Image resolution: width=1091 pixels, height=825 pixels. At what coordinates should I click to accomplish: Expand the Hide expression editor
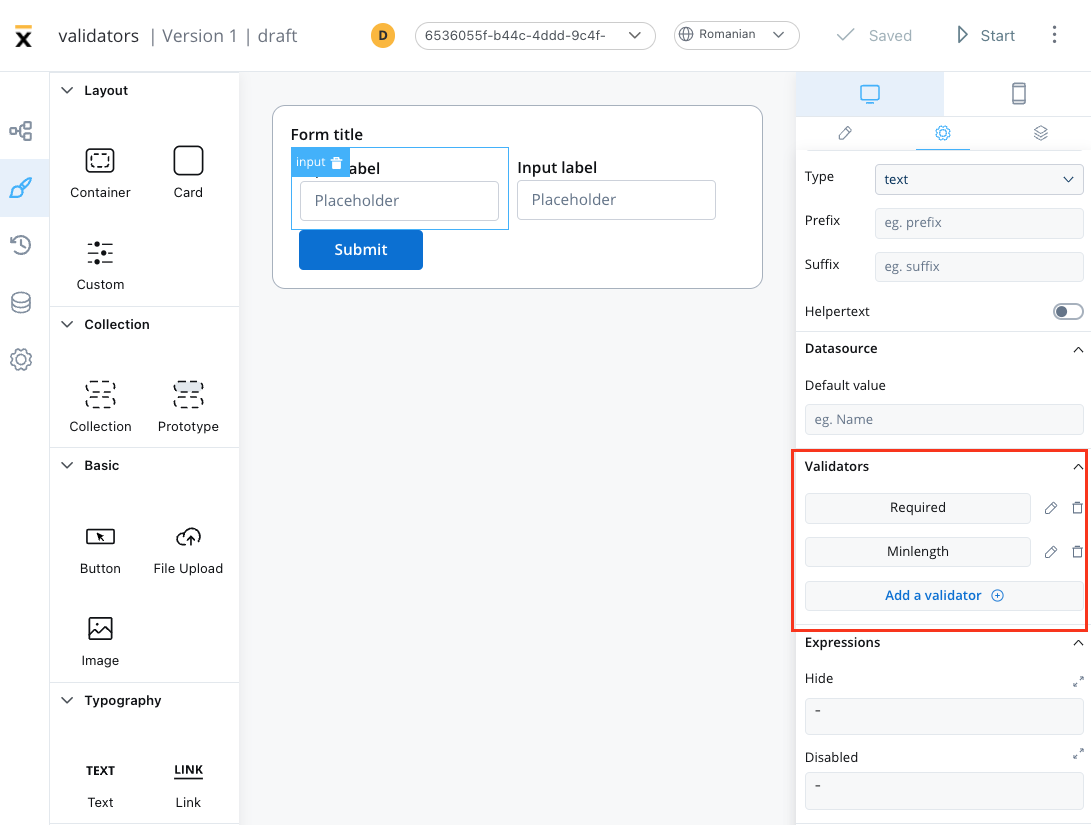pyautogui.click(x=1078, y=681)
